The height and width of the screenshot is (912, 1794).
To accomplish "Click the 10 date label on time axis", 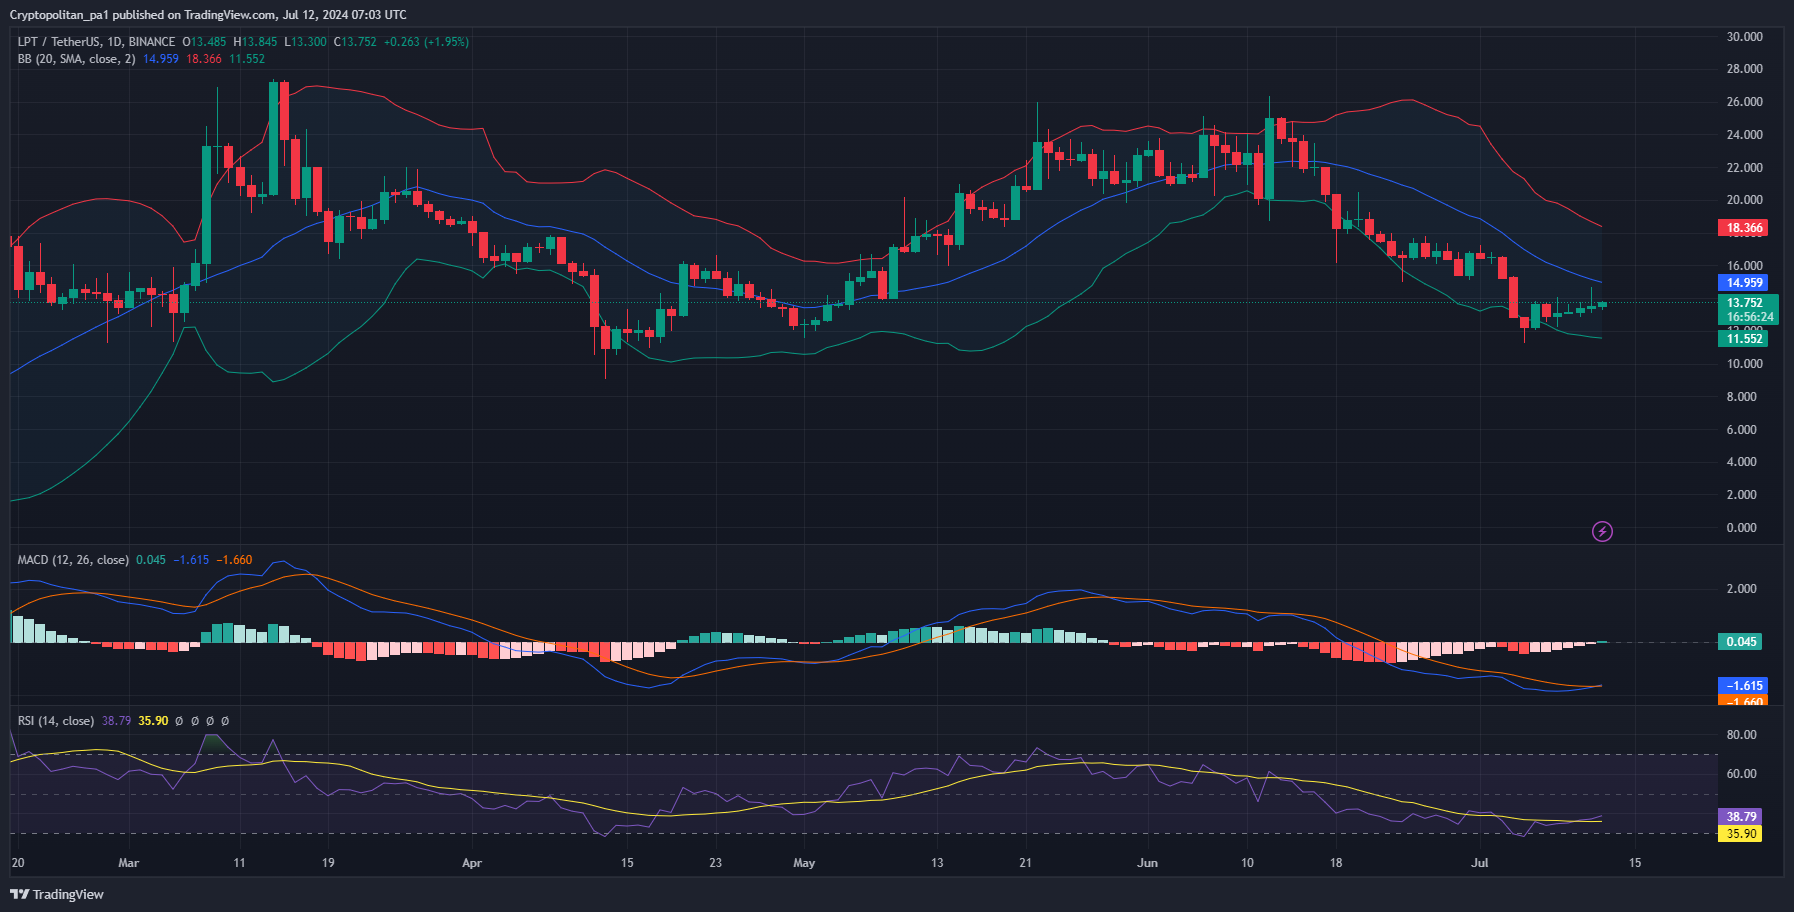I will (1247, 863).
